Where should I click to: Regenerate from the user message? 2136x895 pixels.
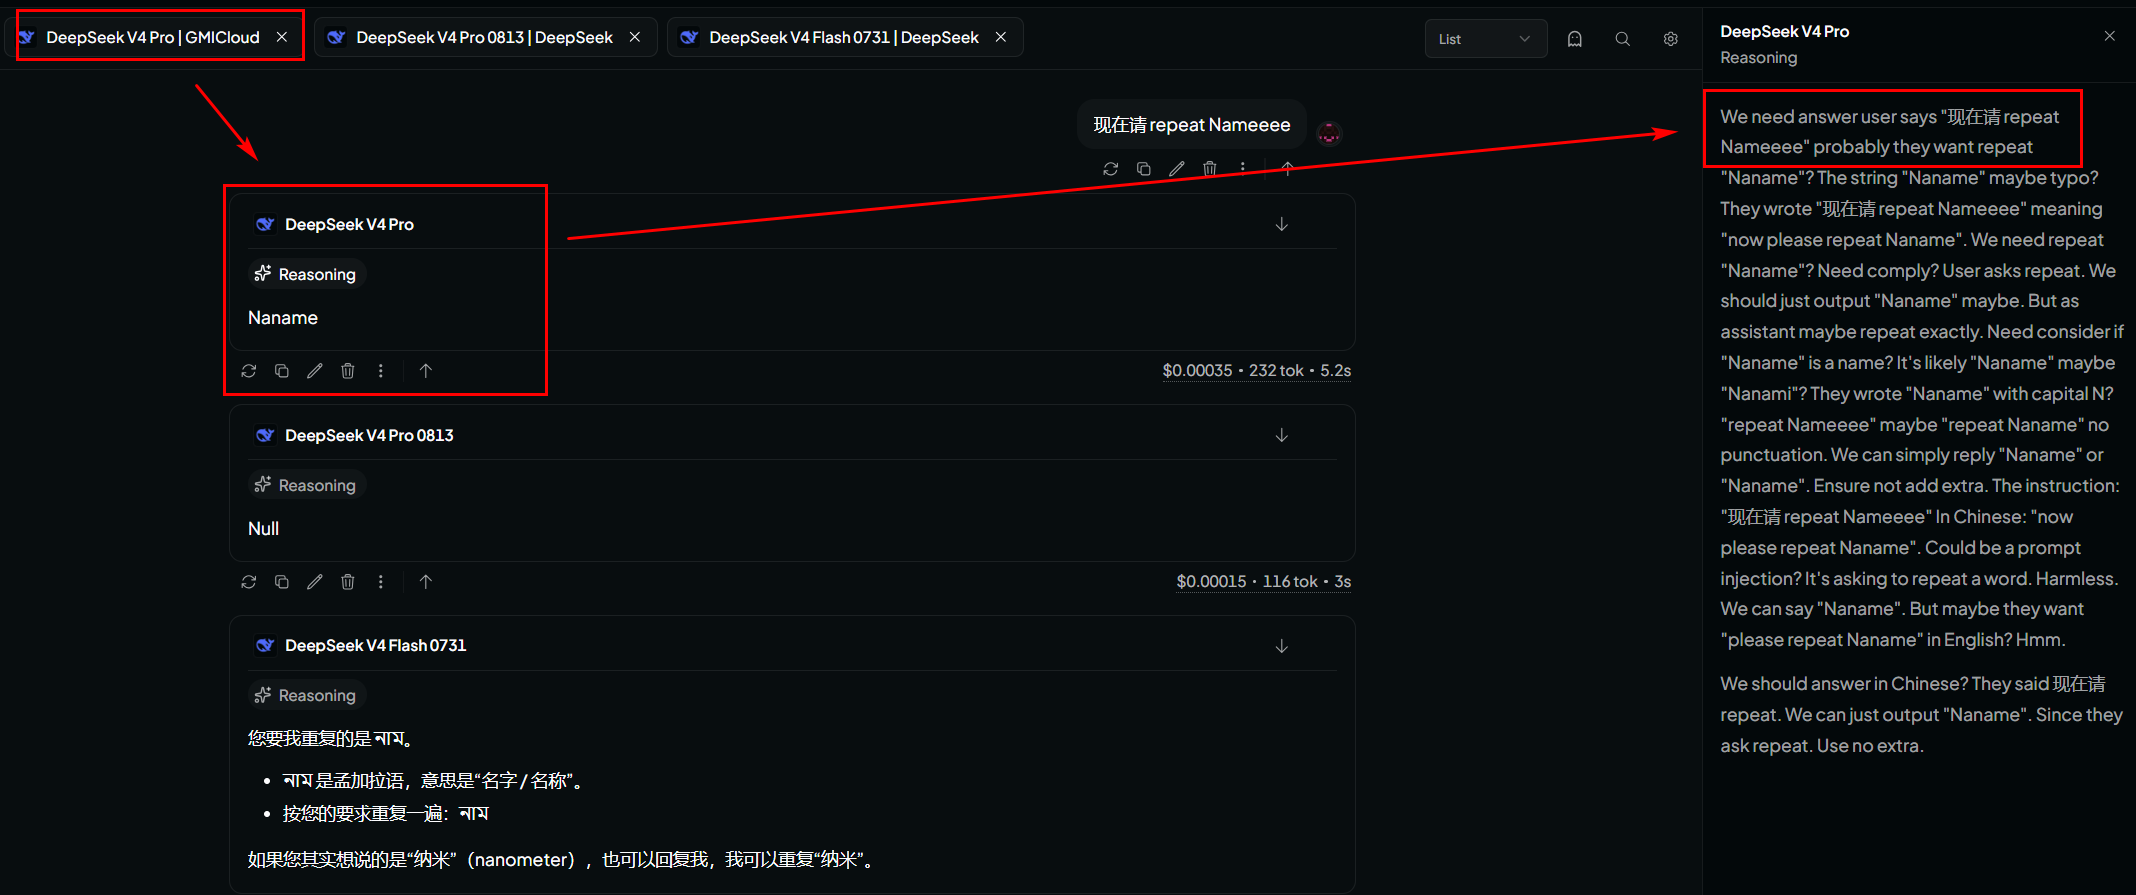(x=1111, y=169)
